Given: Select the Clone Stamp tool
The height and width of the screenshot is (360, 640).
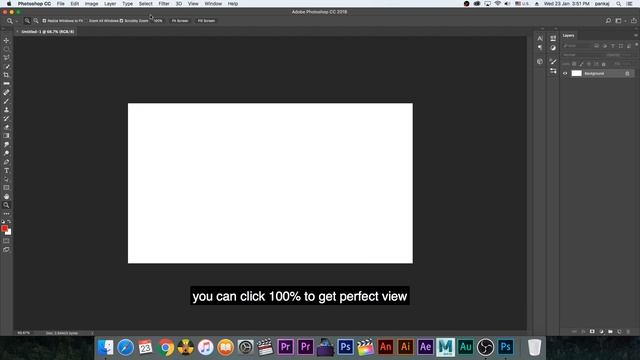Looking at the screenshot, I should pos(6,109).
